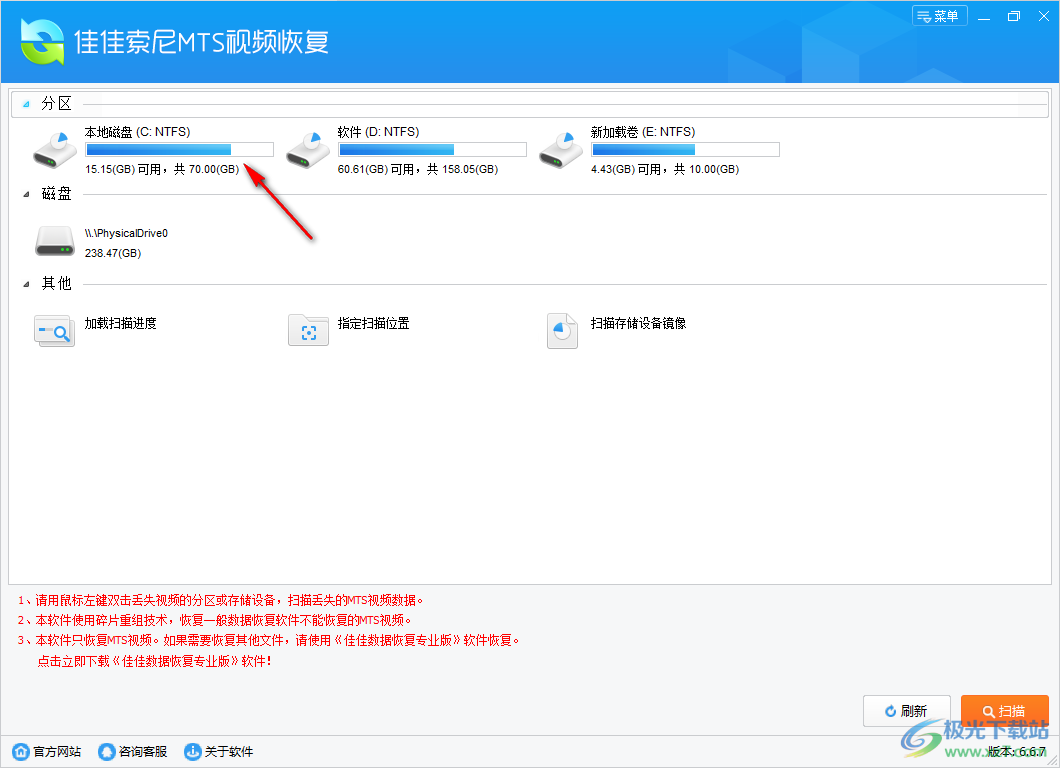Click the 分区 section heading

pyautogui.click(x=56, y=103)
